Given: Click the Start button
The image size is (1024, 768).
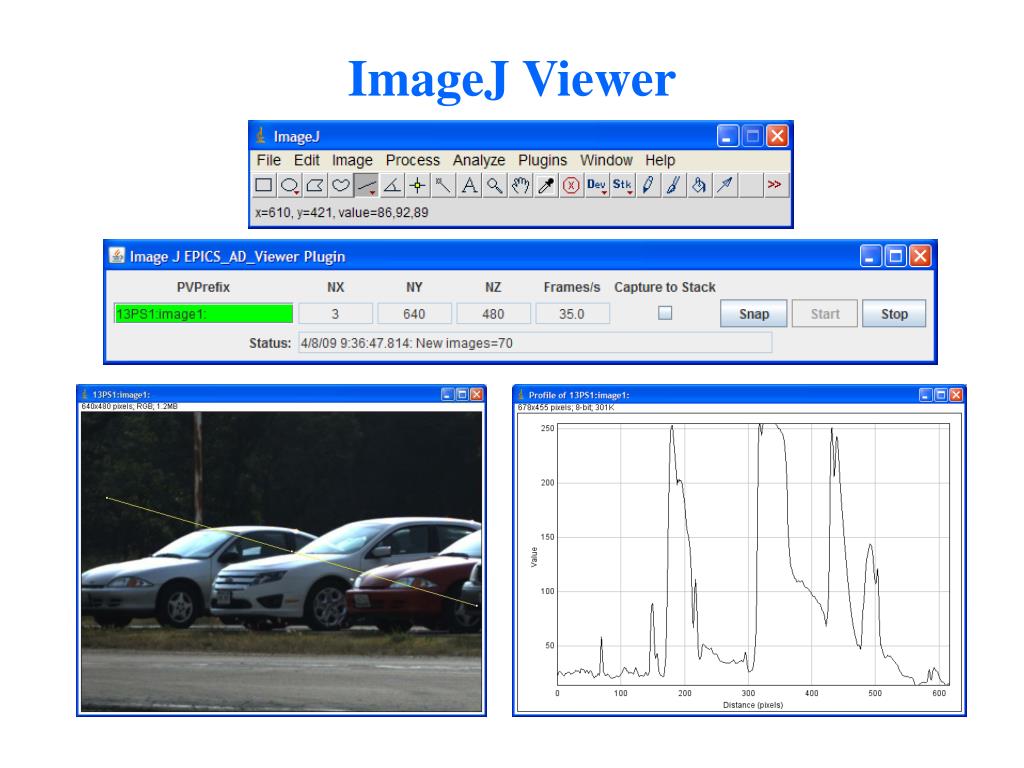Looking at the screenshot, I should (825, 313).
